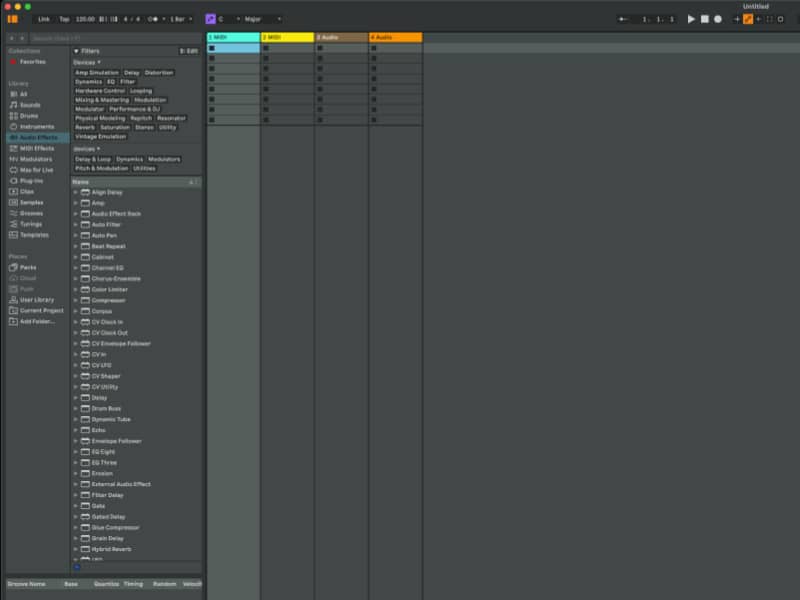Open the Sounds library category
The width and height of the screenshot is (800, 600).
coord(29,104)
